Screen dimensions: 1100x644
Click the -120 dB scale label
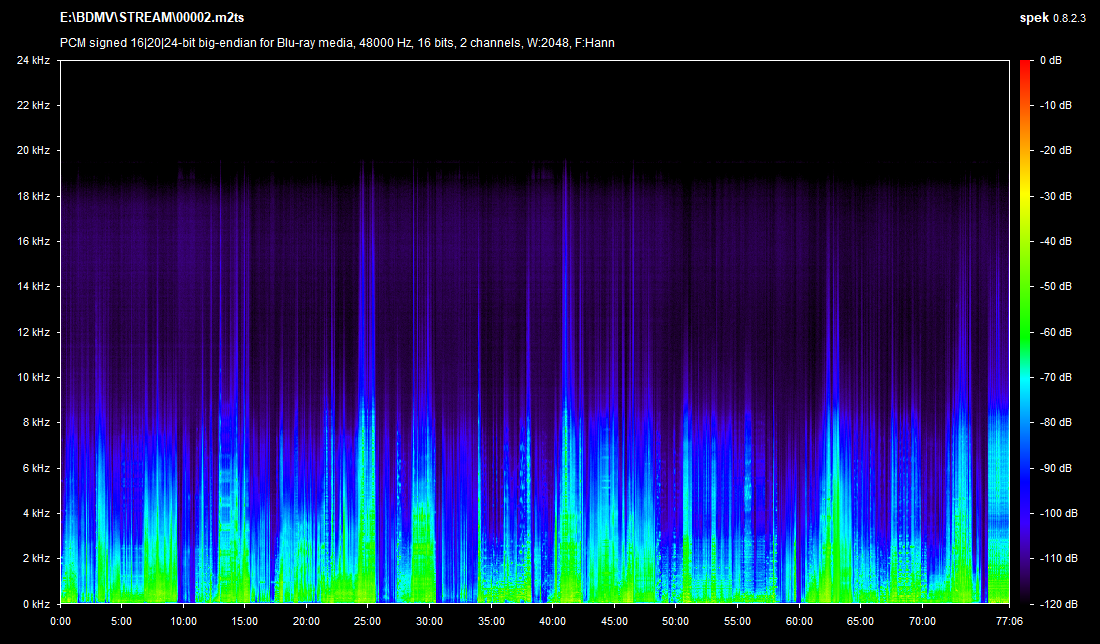tap(1056, 604)
